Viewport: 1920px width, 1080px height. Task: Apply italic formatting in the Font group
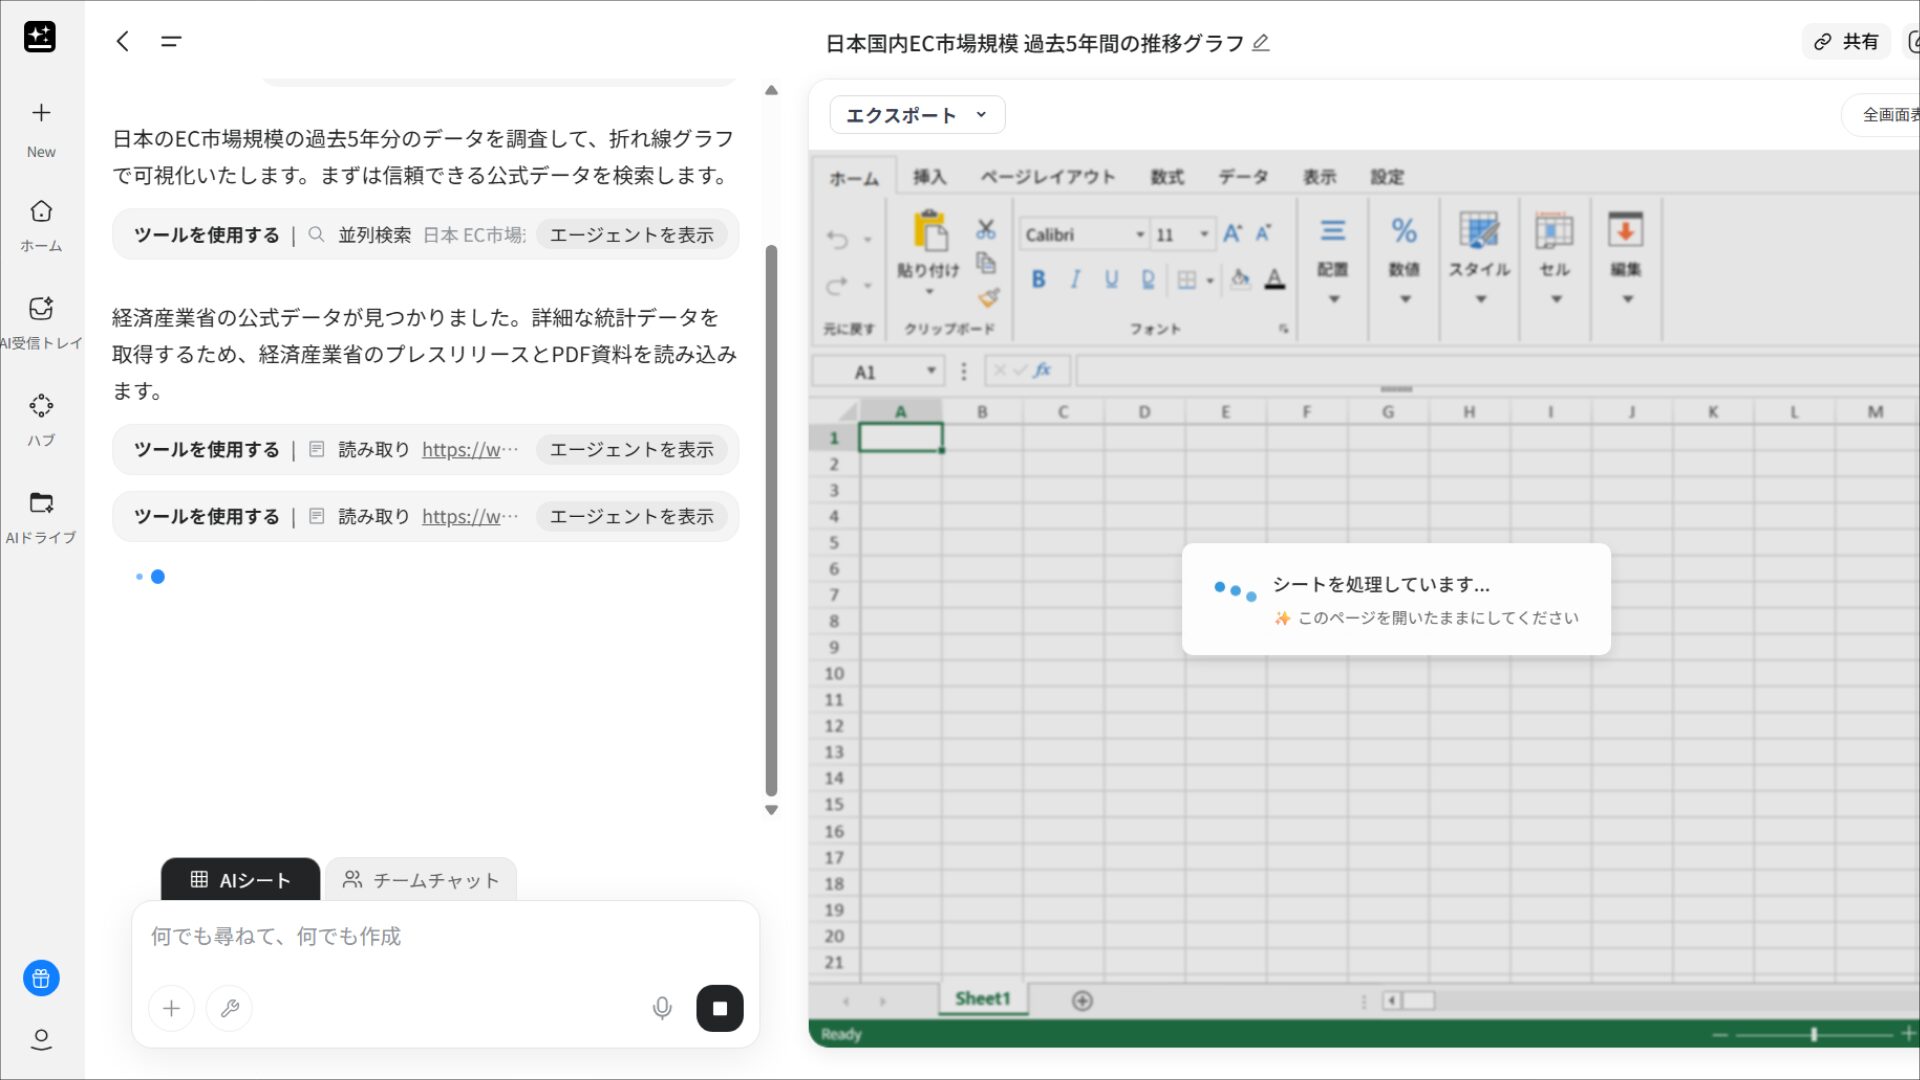[1074, 280]
